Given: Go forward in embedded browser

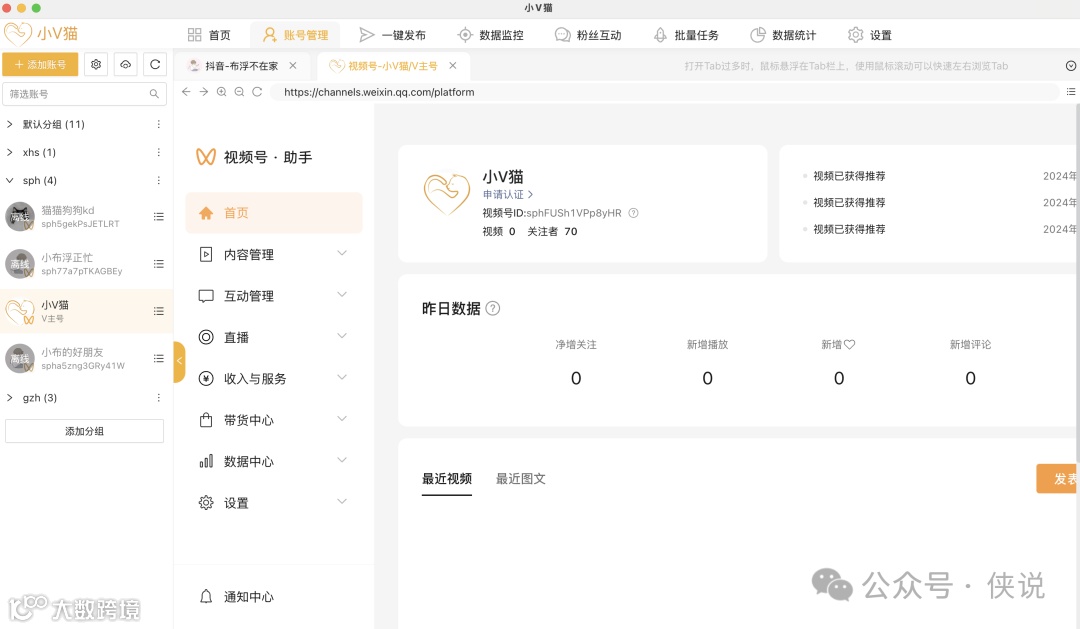Looking at the screenshot, I should 204,92.
